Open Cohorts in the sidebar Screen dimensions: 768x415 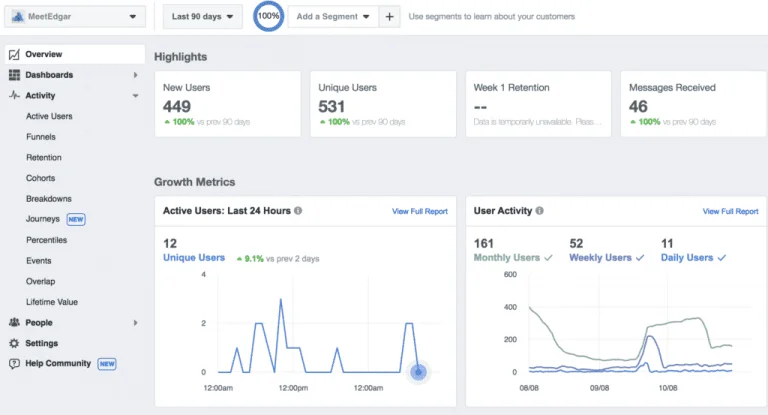[40, 178]
